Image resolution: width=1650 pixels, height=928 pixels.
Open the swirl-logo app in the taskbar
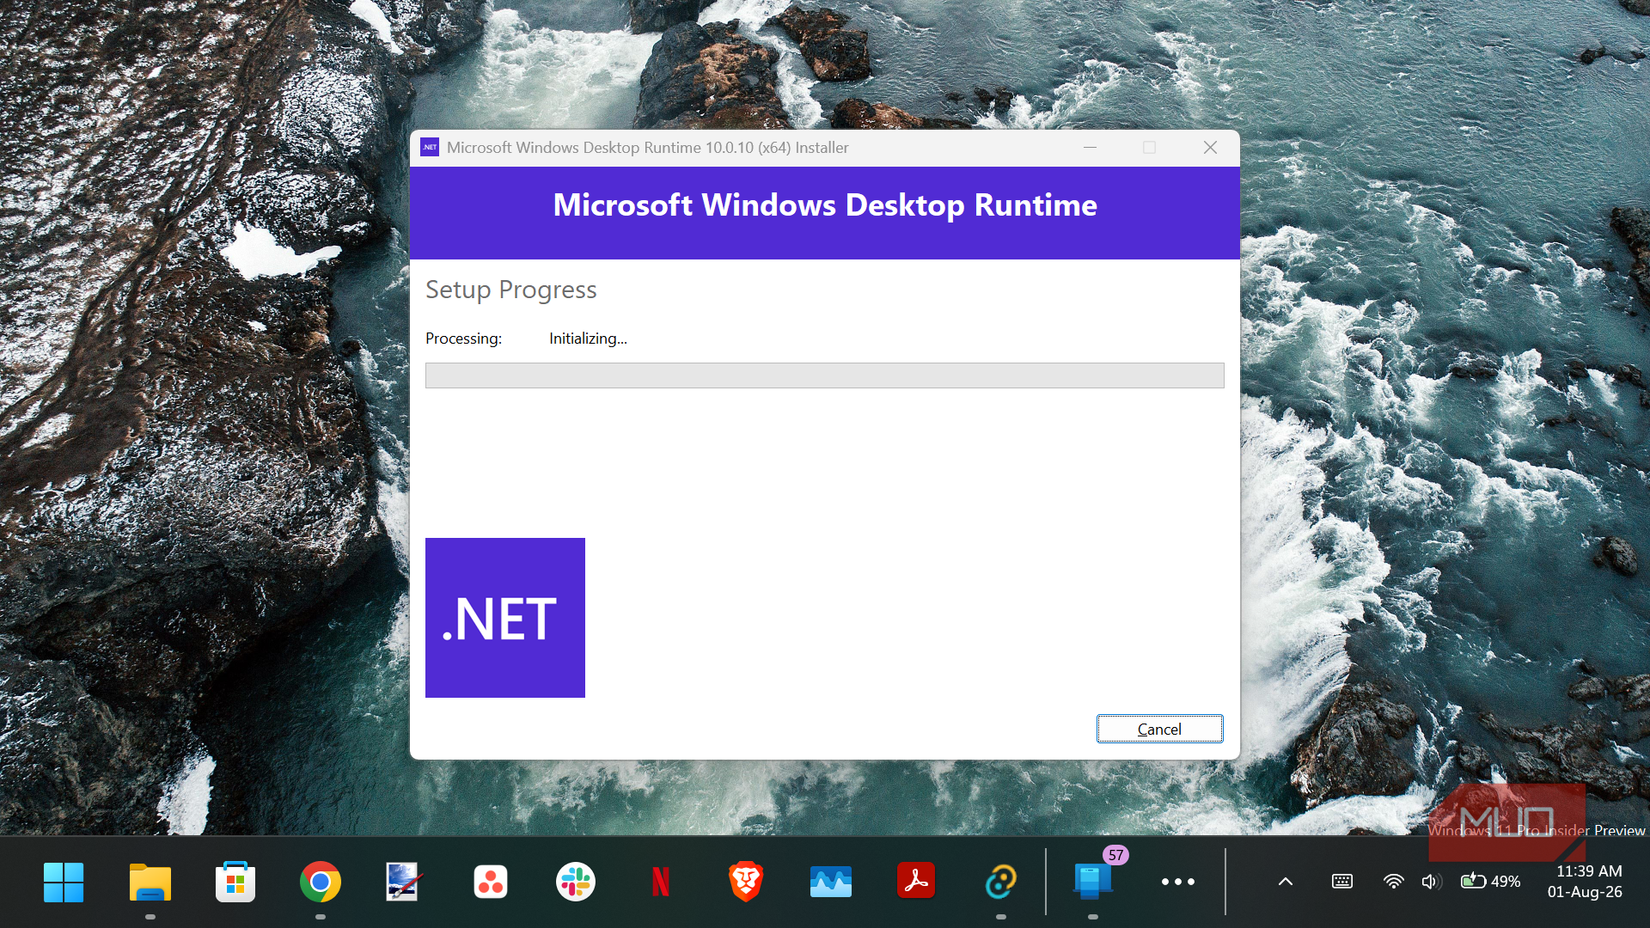click(x=1001, y=882)
